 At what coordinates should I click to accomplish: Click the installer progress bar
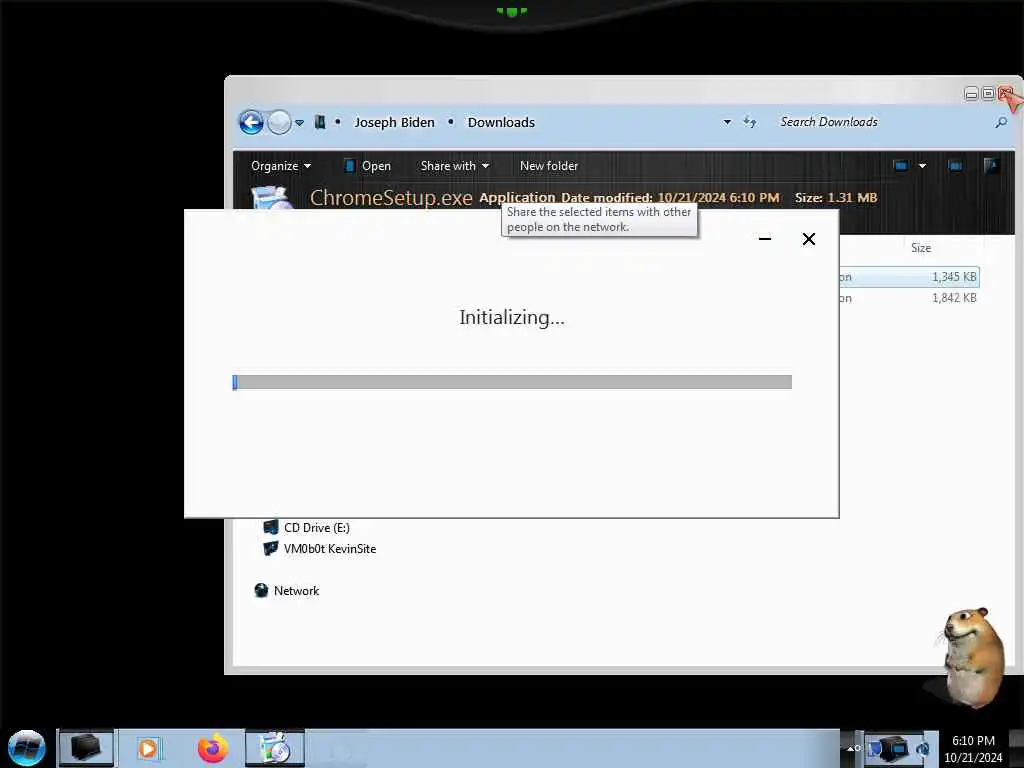tap(512, 382)
